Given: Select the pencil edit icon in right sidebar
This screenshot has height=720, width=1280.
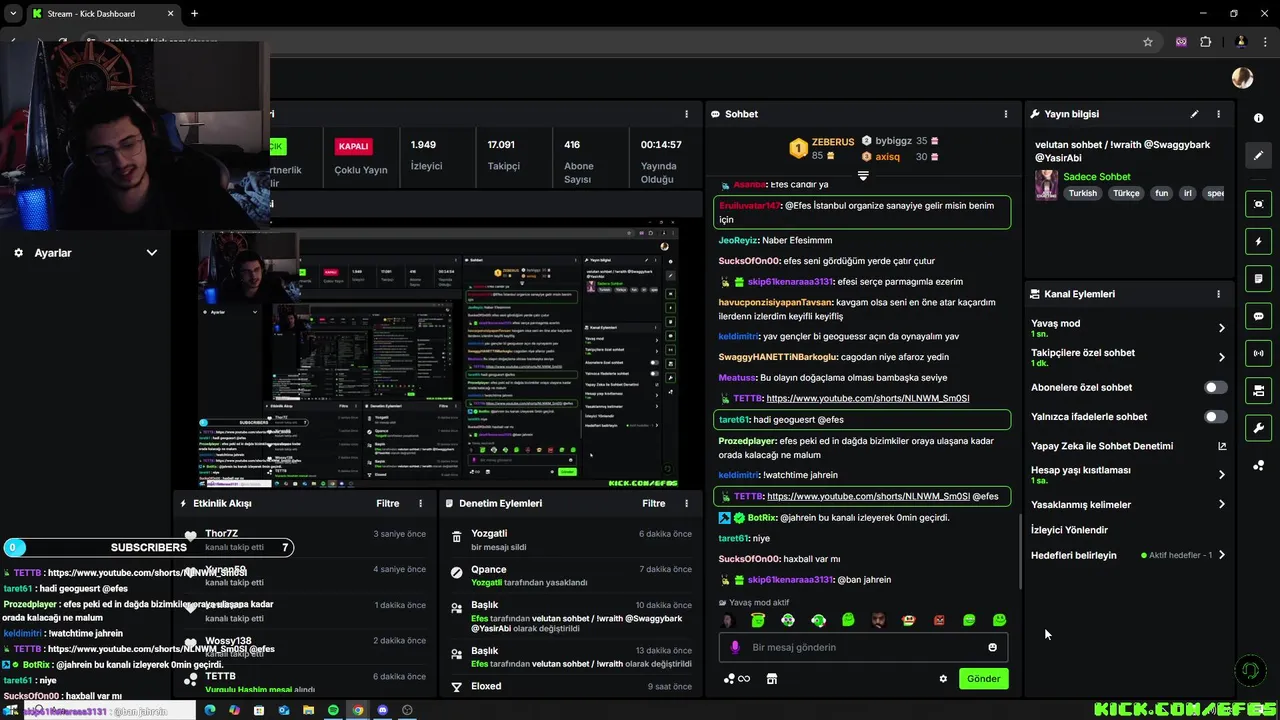Looking at the screenshot, I should click(x=1258, y=155).
